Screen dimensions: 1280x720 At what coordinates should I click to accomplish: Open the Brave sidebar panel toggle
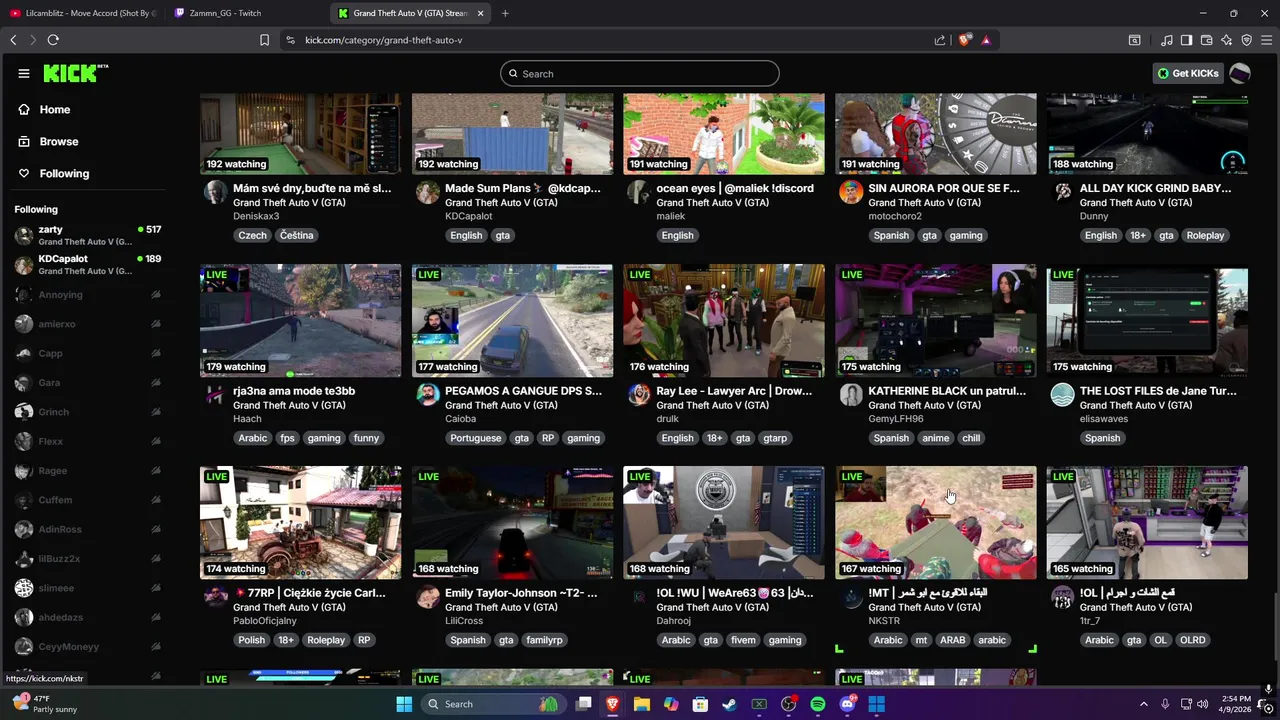1186,40
